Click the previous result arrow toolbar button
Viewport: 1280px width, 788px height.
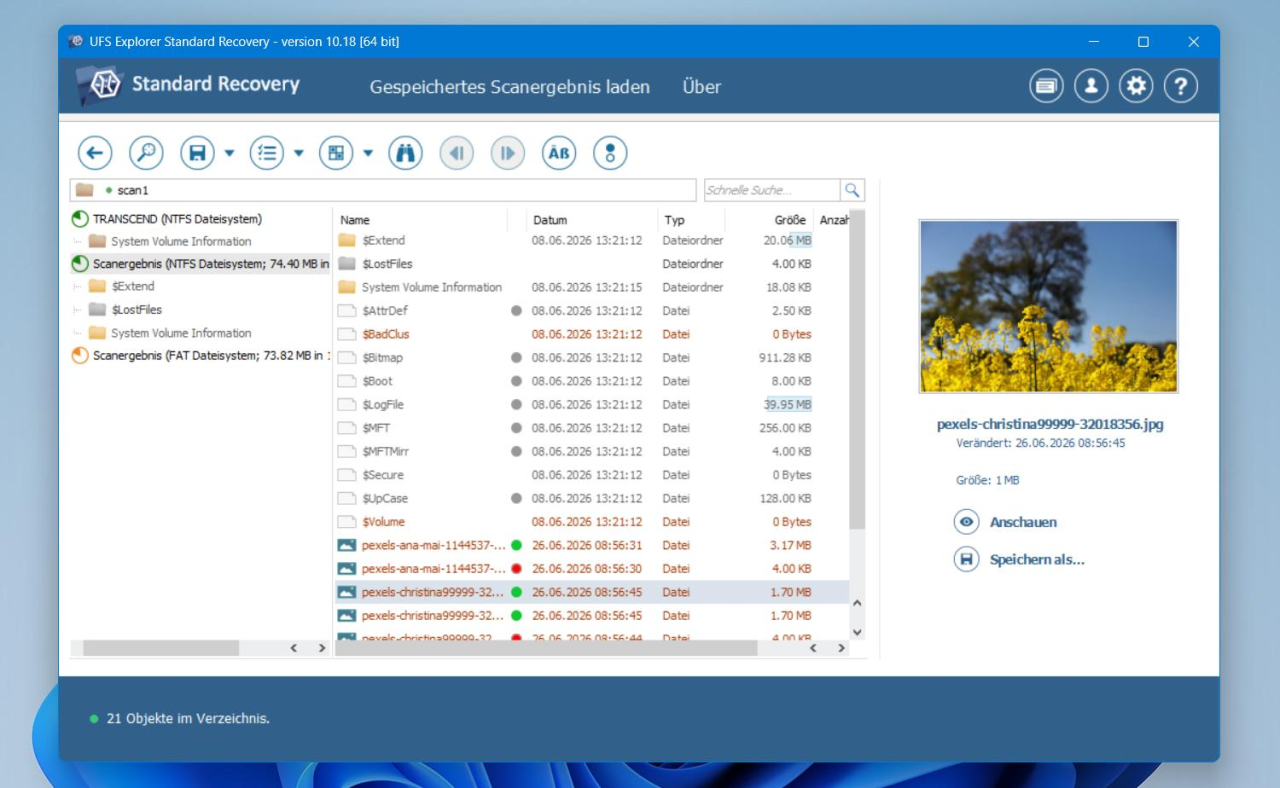(457, 153)
